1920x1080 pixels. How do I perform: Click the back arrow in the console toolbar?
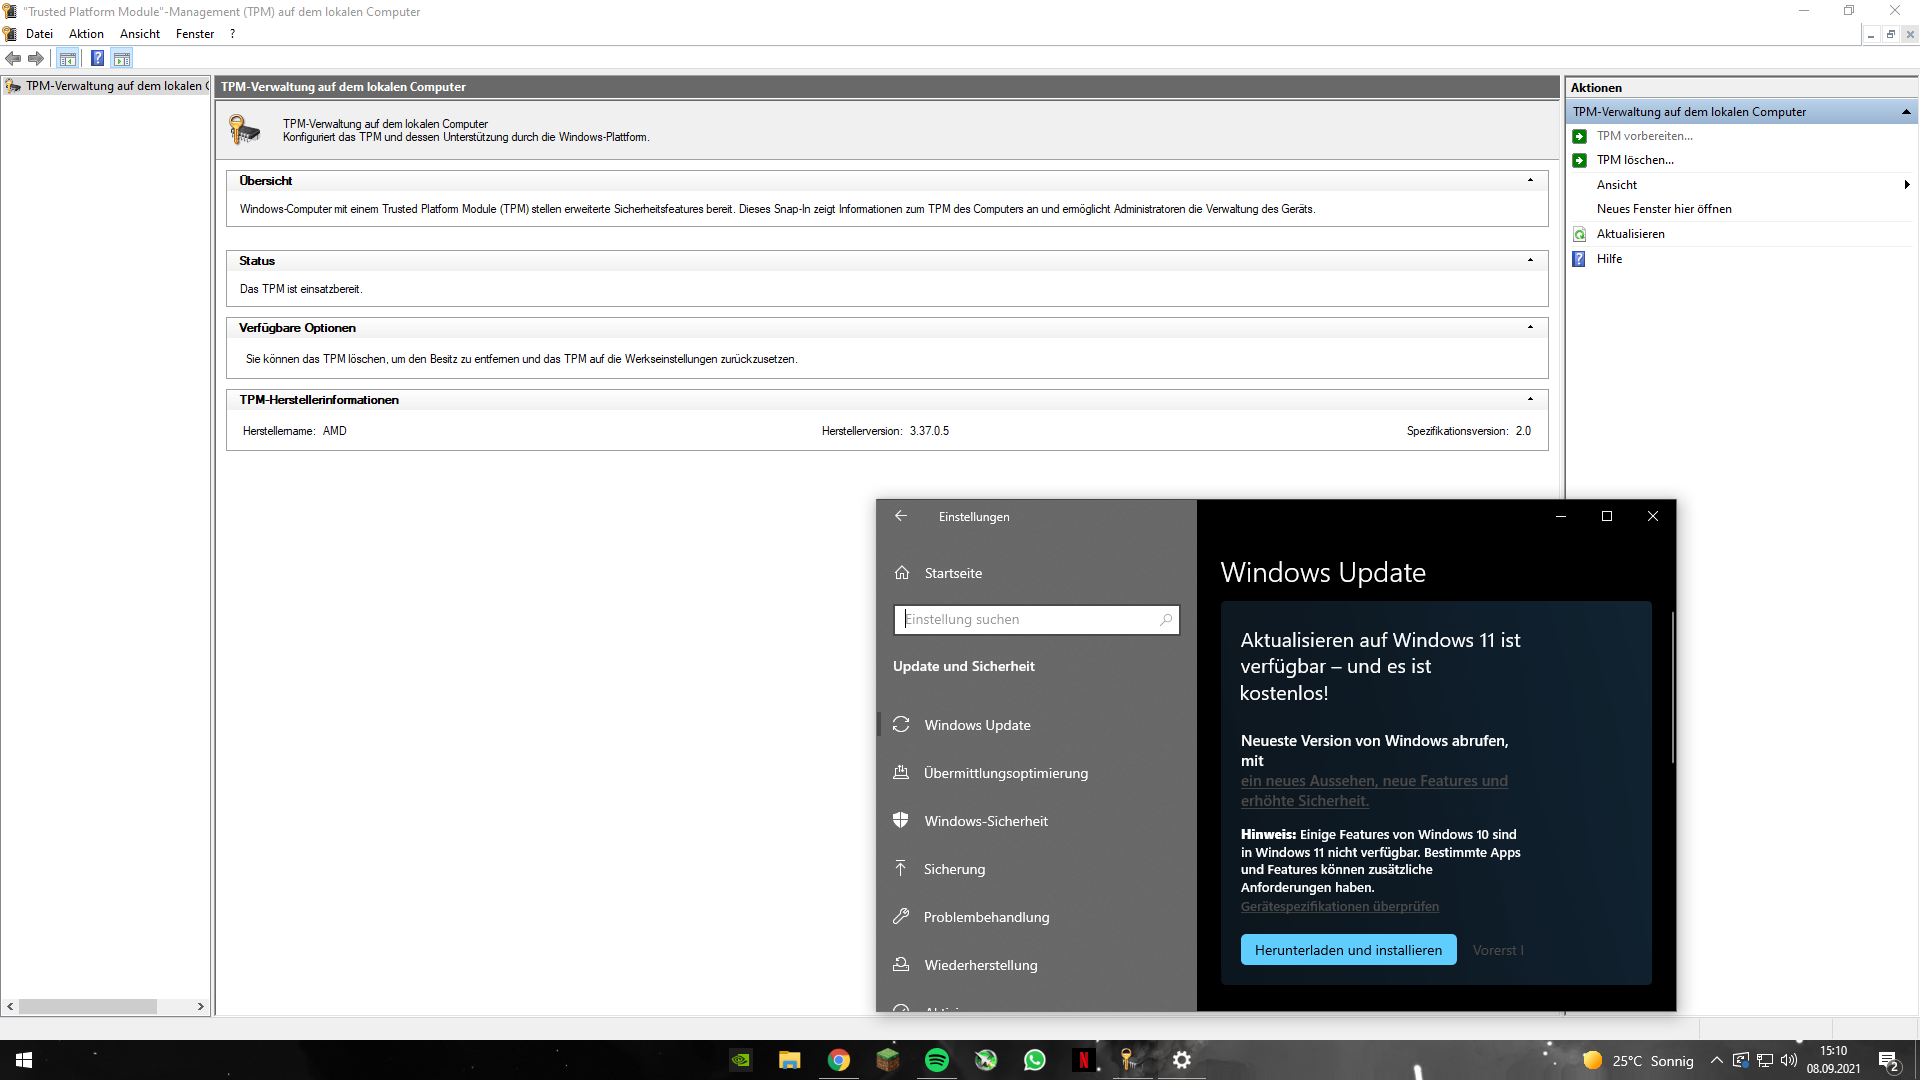point(13,58)
